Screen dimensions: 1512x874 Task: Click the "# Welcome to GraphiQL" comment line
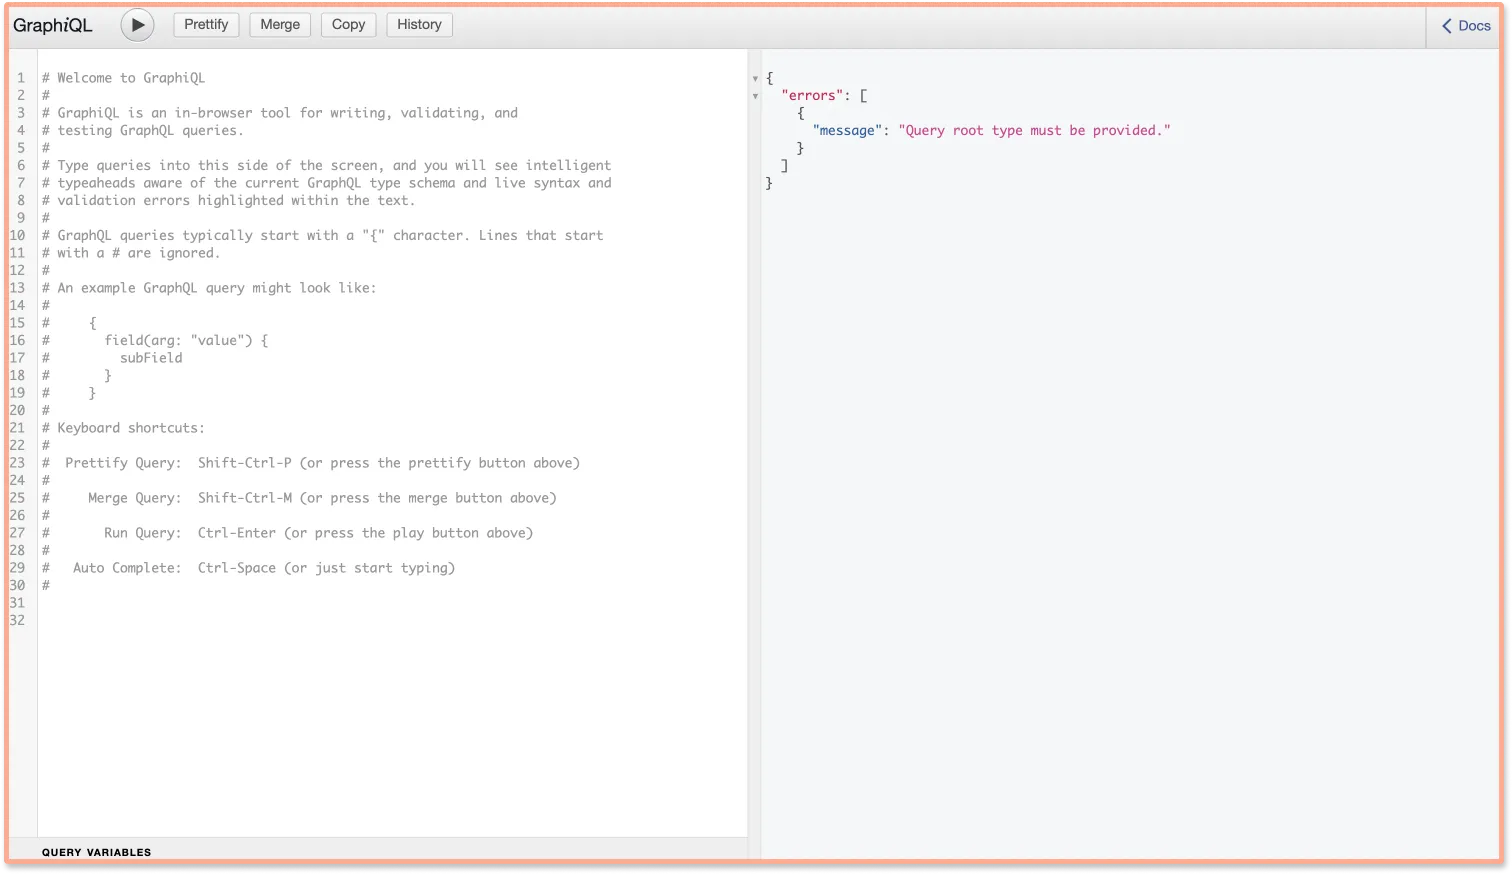click(x=123, y=78)
